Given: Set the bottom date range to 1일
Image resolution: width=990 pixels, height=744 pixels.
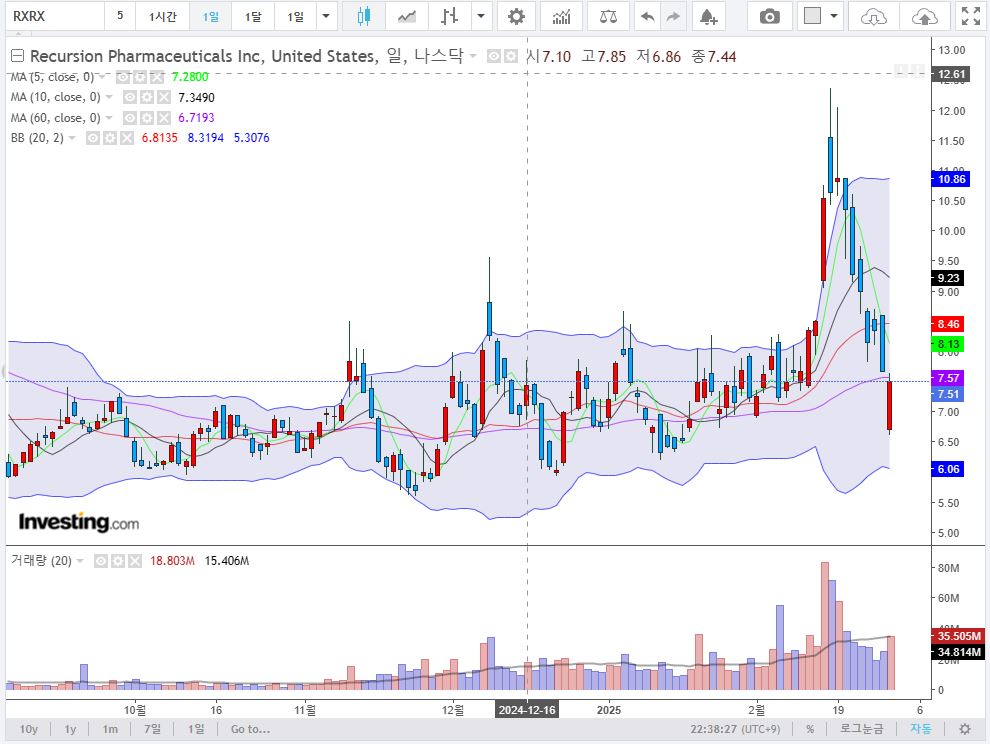Looking at the screenshot, I should point(196,729).
